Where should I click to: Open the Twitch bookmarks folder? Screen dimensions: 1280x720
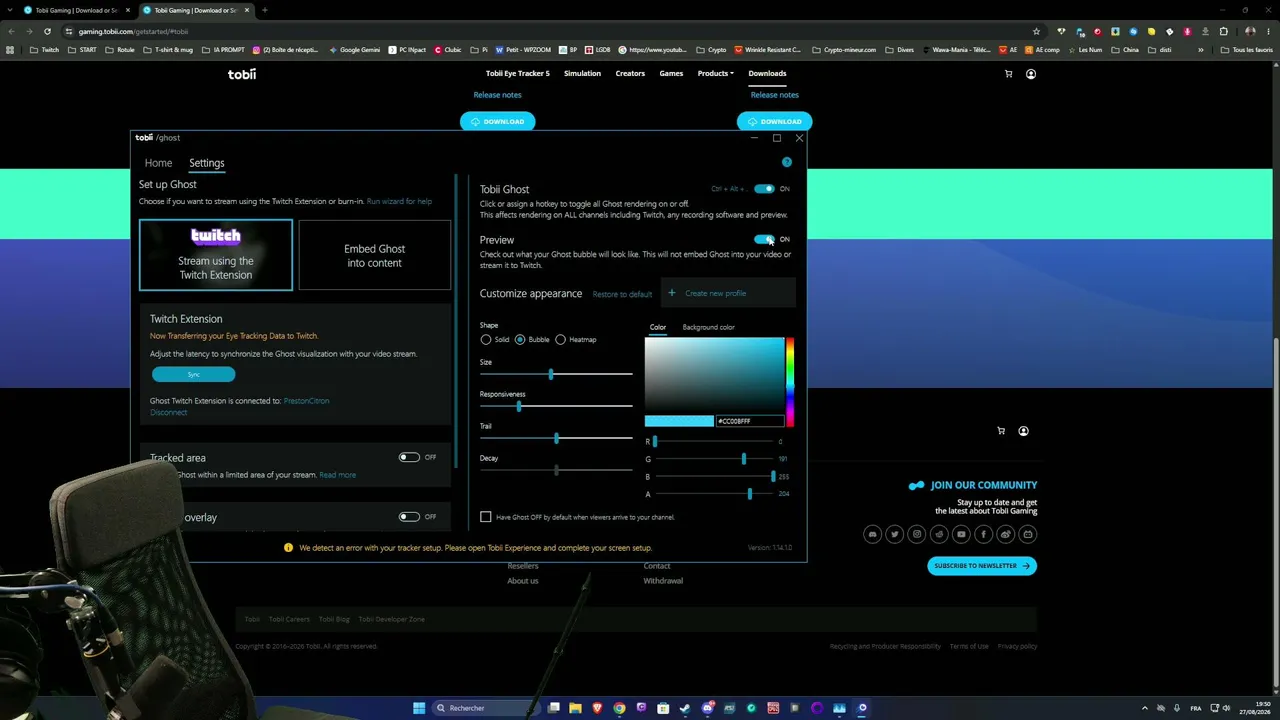point(44,50)
